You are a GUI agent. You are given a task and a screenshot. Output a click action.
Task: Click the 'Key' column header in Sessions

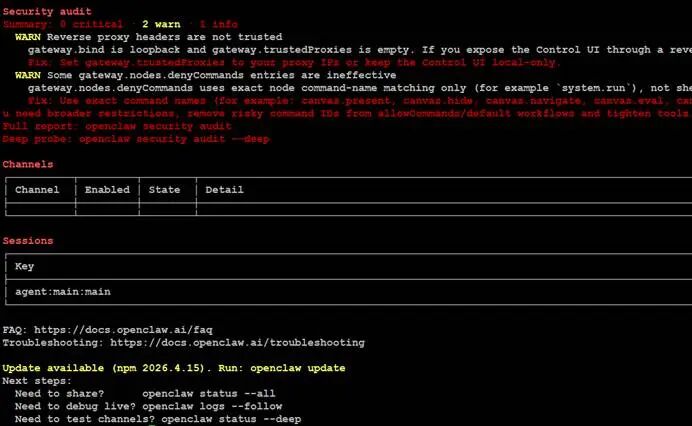click(24, 266)
